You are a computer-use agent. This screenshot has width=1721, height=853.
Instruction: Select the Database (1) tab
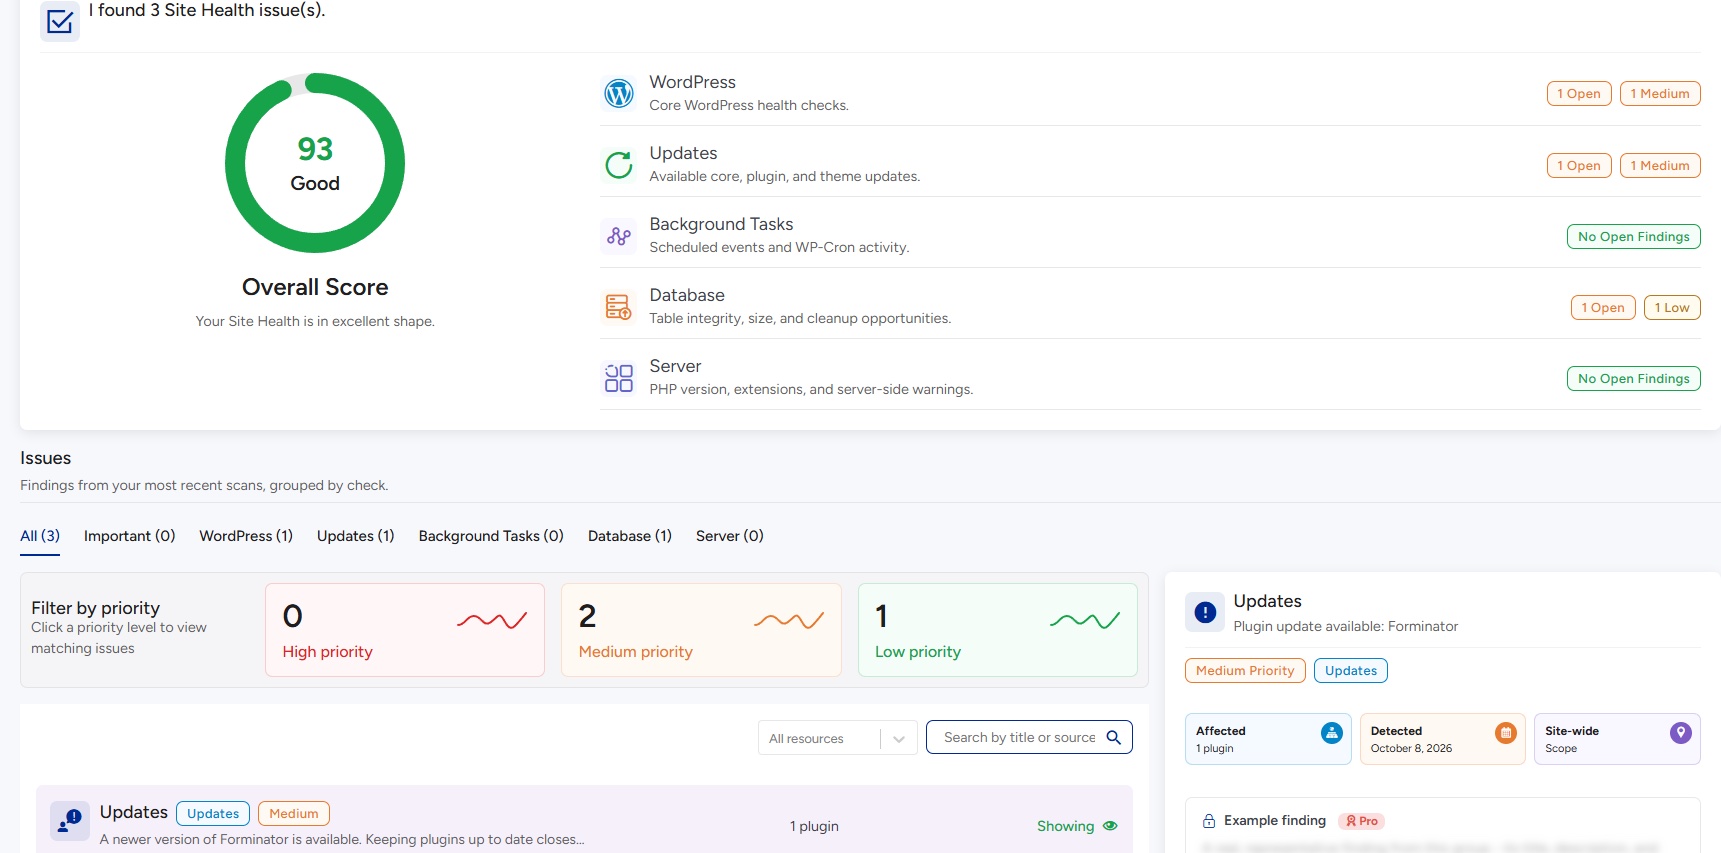[630, 536]
